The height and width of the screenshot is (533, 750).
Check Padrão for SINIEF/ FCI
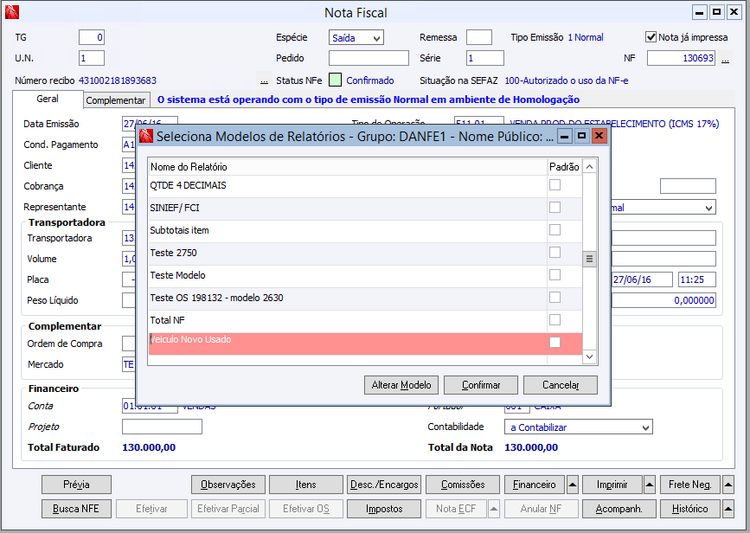point(555,207)
